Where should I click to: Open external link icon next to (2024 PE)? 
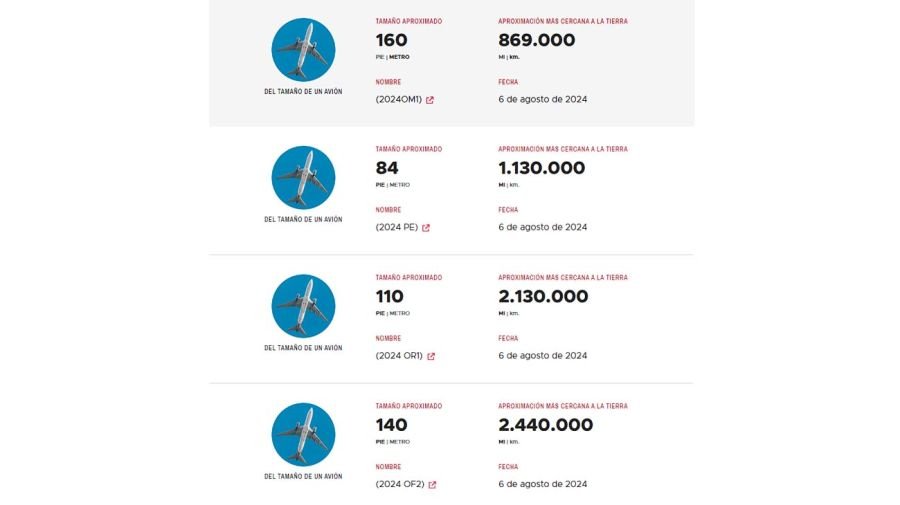click(426, 228)
